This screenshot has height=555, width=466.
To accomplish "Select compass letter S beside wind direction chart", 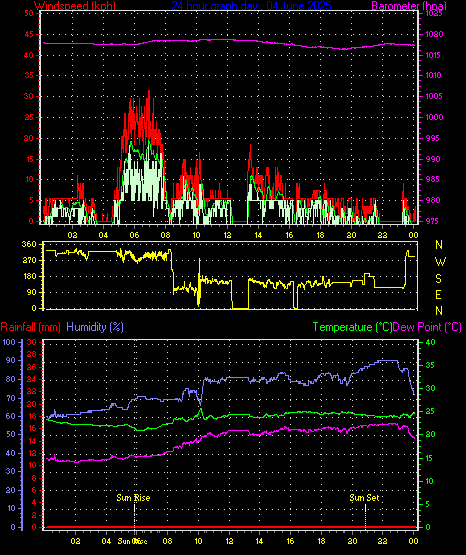I will (x=438, y=279).
